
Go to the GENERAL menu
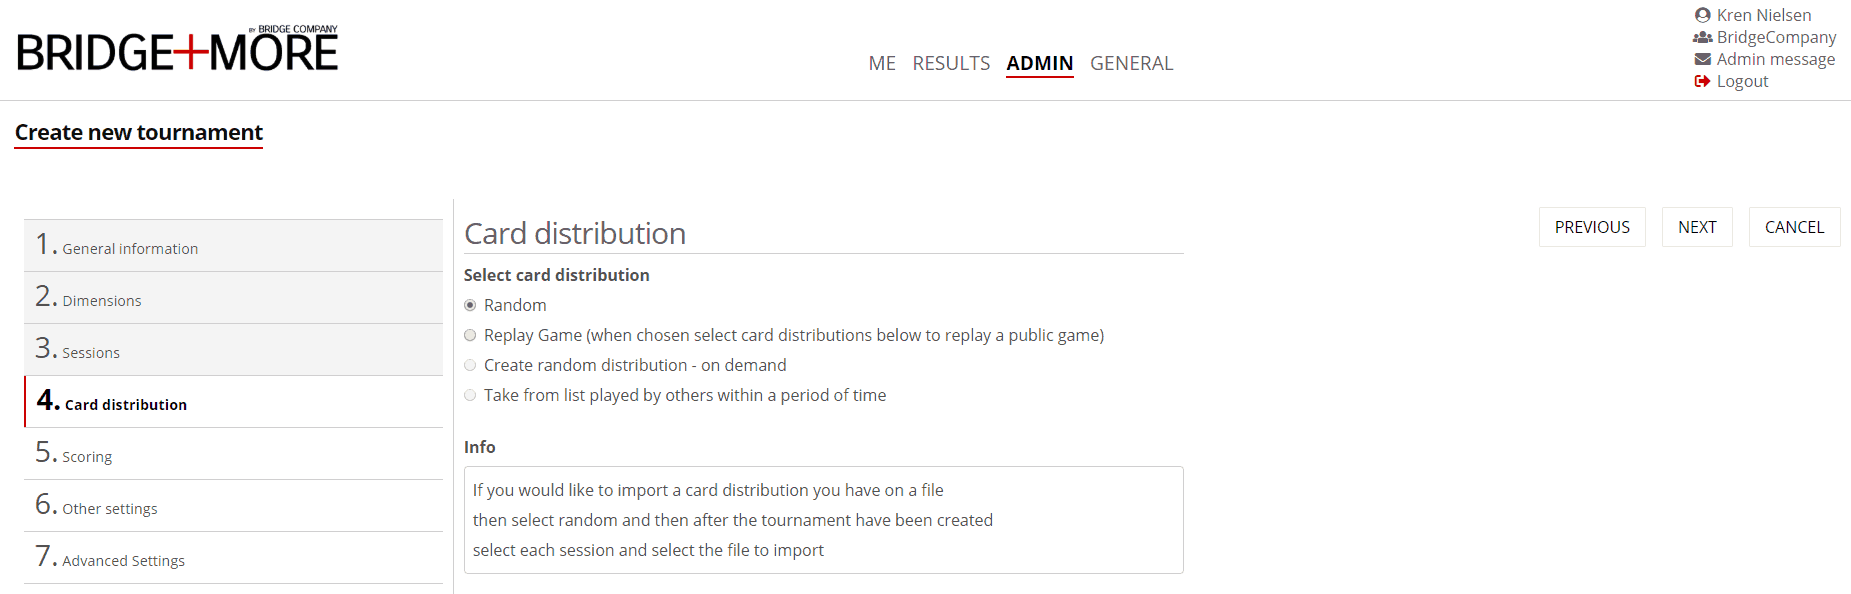click(1131, 63)
